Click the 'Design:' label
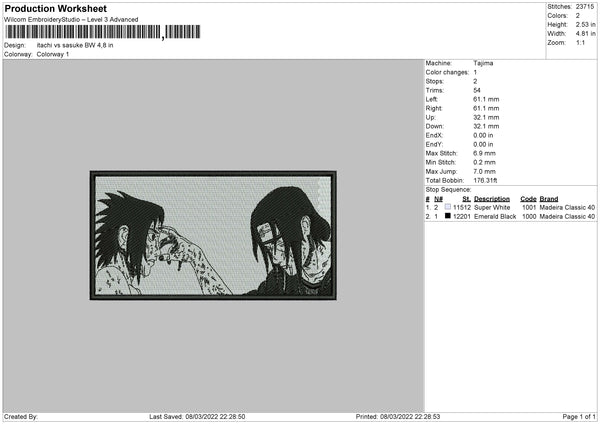The height and width of the screenshot is (424, 600). click(x=15, y=45)
